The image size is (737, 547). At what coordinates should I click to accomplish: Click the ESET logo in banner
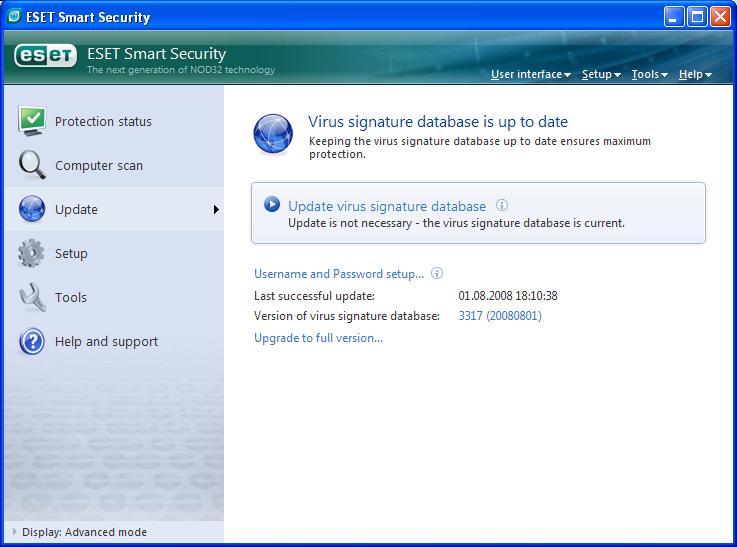[x=46, y=56]
